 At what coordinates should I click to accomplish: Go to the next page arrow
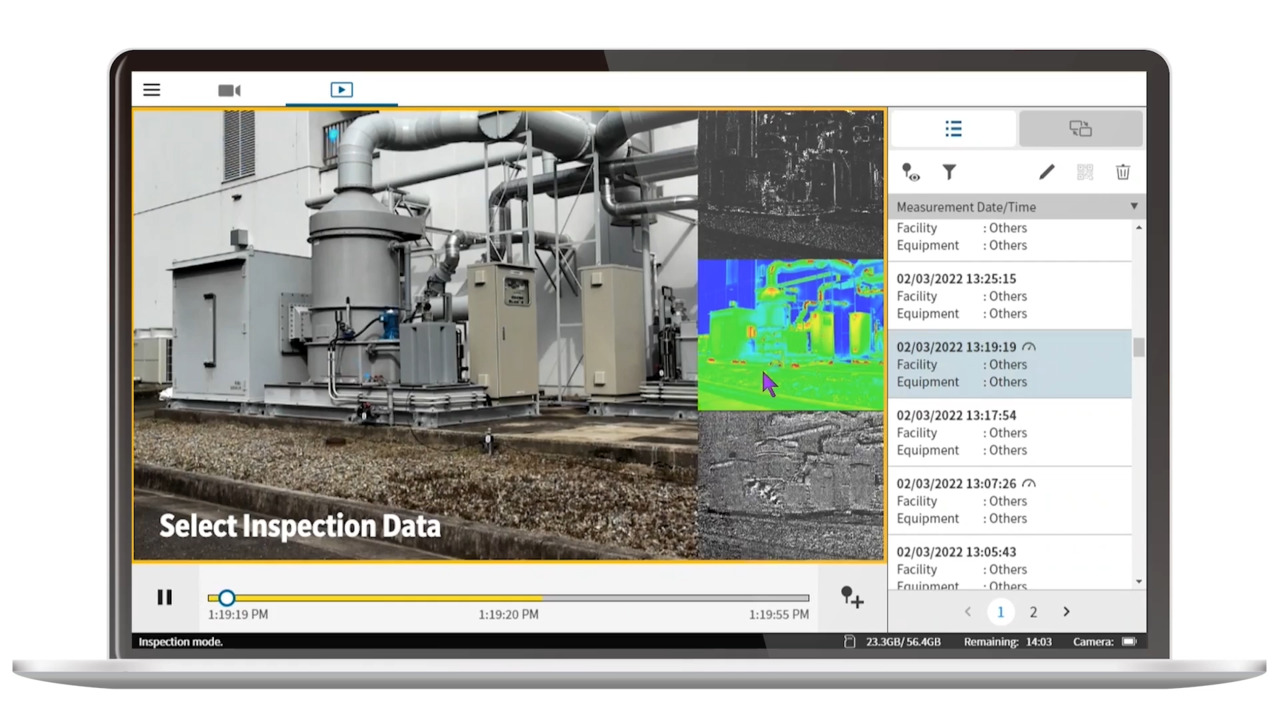click(1066, 612)
